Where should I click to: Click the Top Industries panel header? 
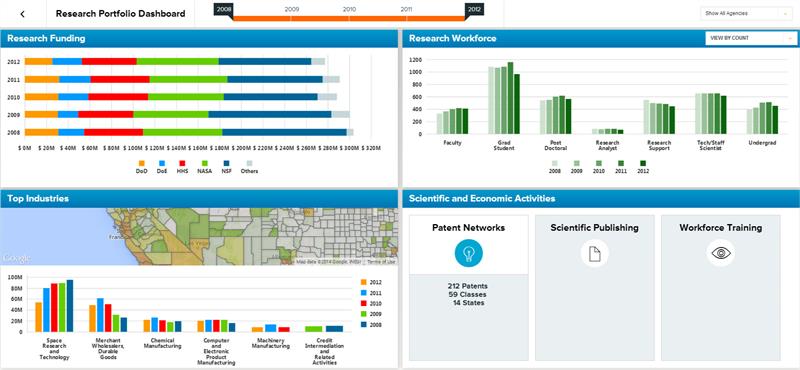pyautogui.click(x=199, y=199)
